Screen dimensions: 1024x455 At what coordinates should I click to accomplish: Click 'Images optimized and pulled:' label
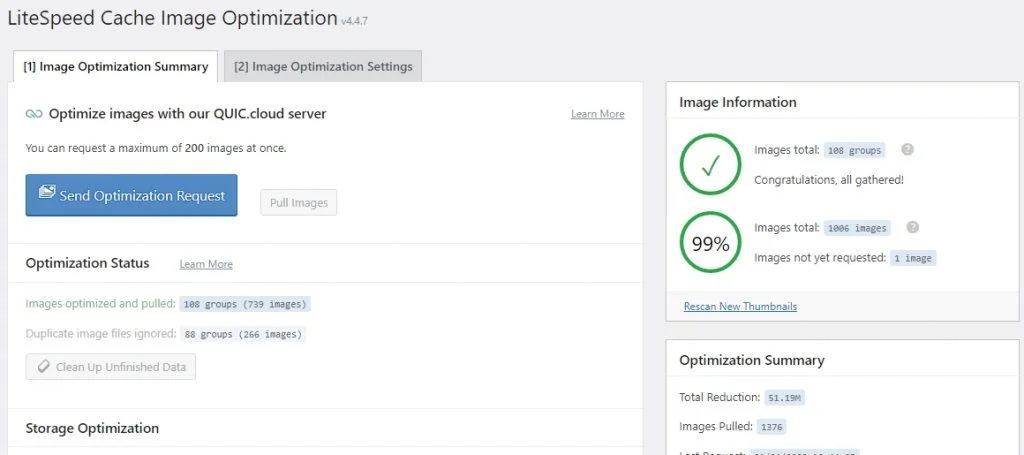point(101,304)
